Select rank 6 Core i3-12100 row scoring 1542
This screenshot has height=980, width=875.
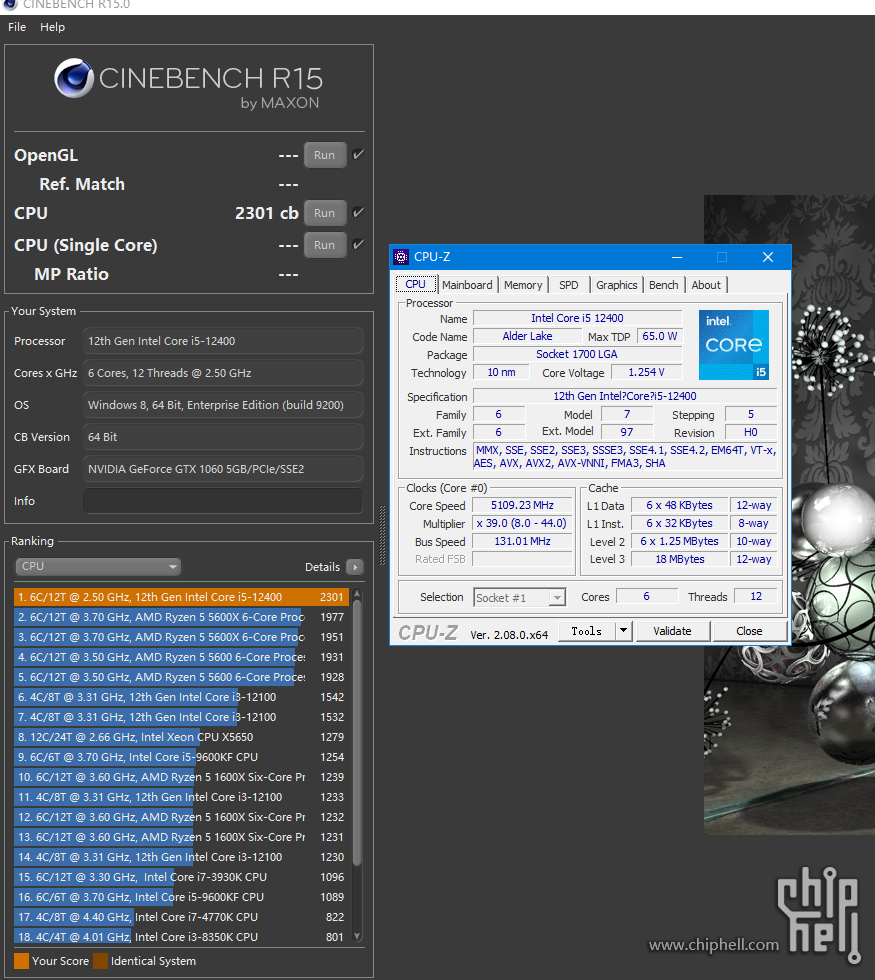pyautogui.click(x=181, y=697)
